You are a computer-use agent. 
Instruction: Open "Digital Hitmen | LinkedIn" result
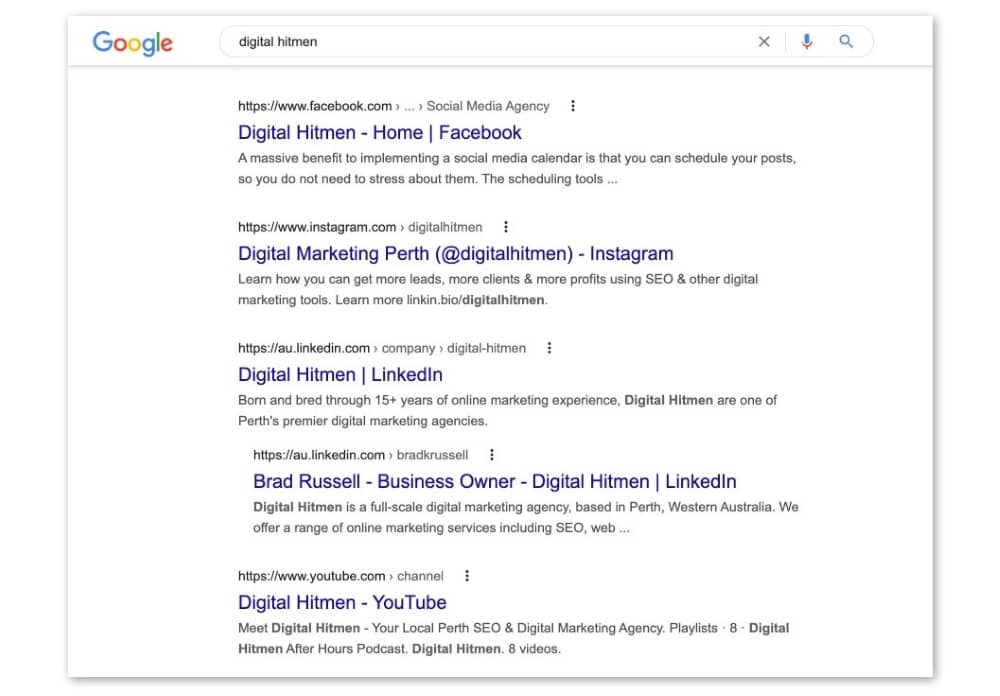pyautogui.click(x=340, y=374)
